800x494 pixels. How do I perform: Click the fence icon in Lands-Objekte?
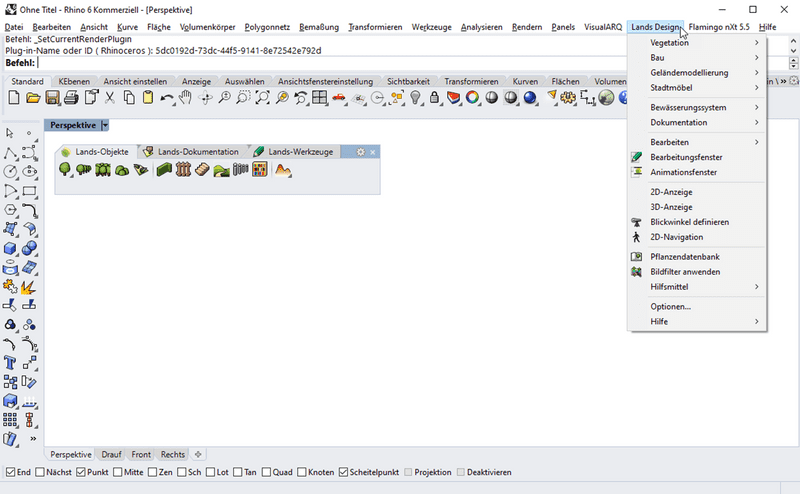[183, 169]
